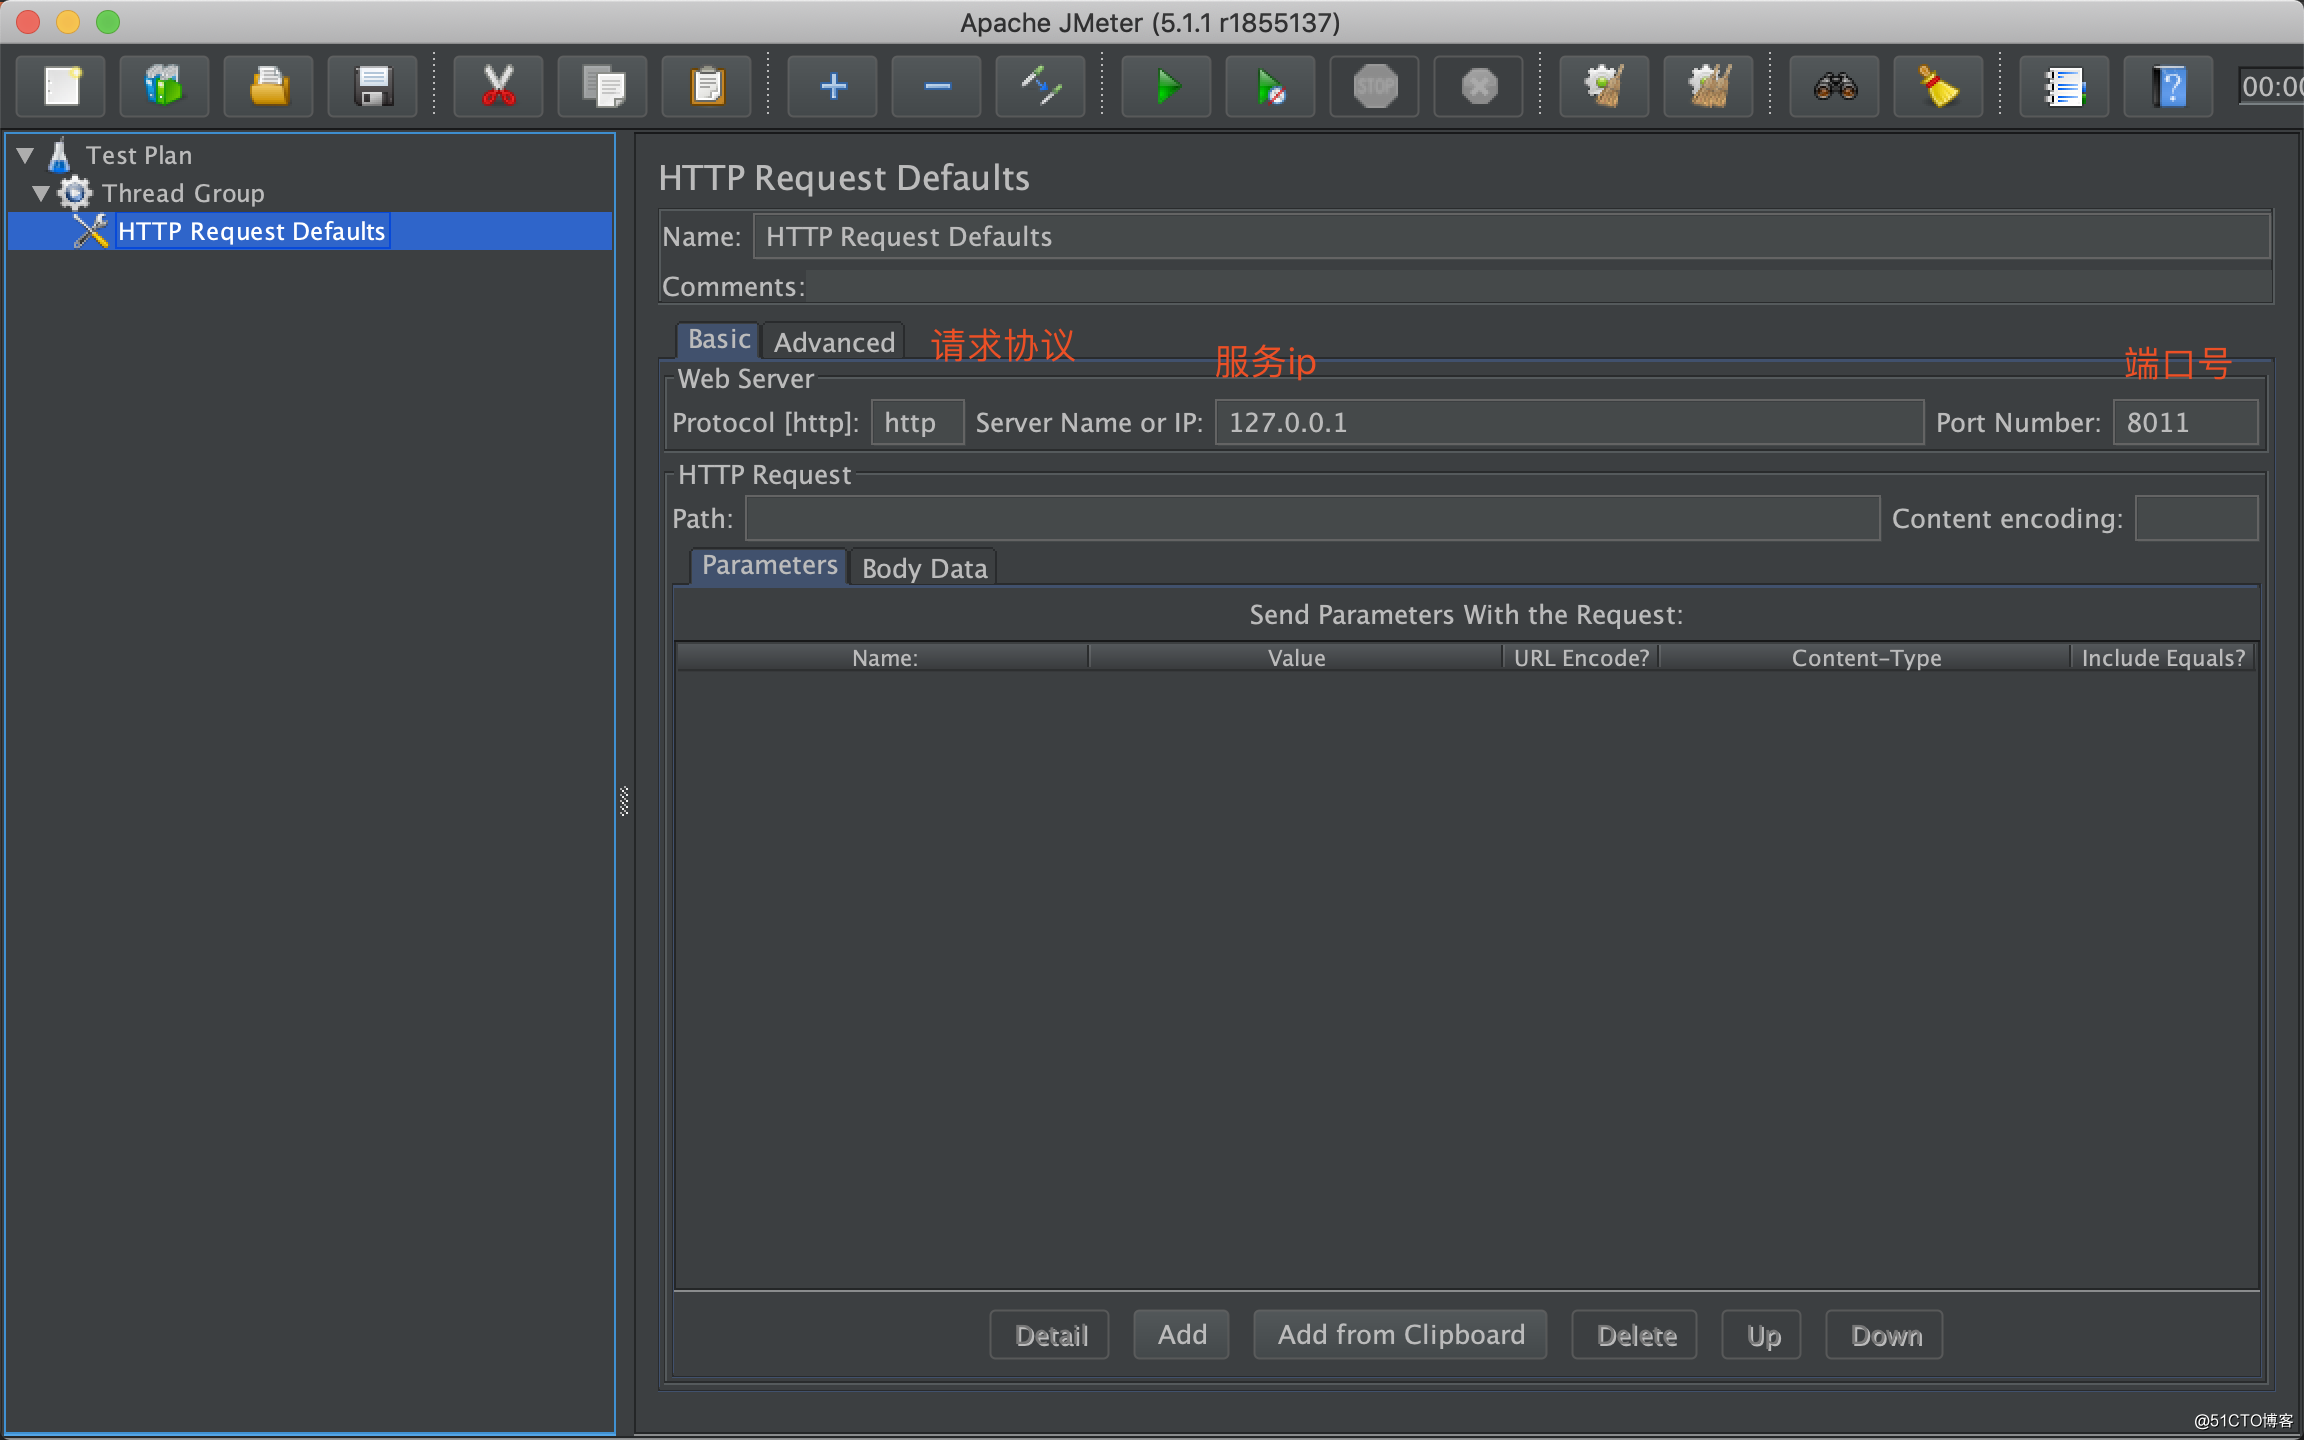The height and width of the screenshot is (1440, 2304).
Task: Click the Stop sign icon
Action: point(1375,87)
